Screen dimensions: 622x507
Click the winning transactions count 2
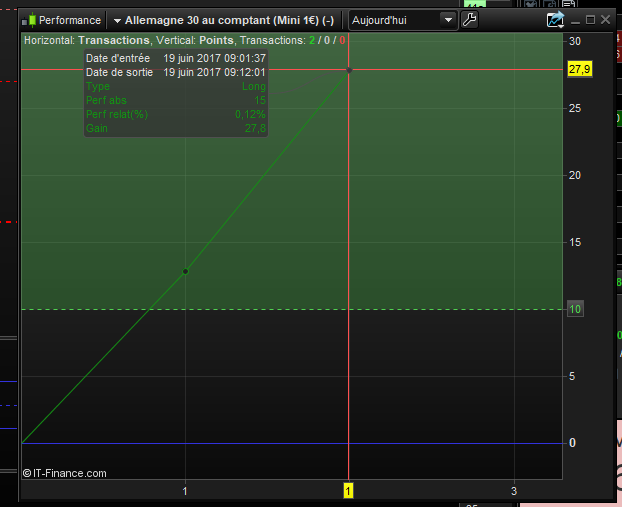(x=312, y=40)
